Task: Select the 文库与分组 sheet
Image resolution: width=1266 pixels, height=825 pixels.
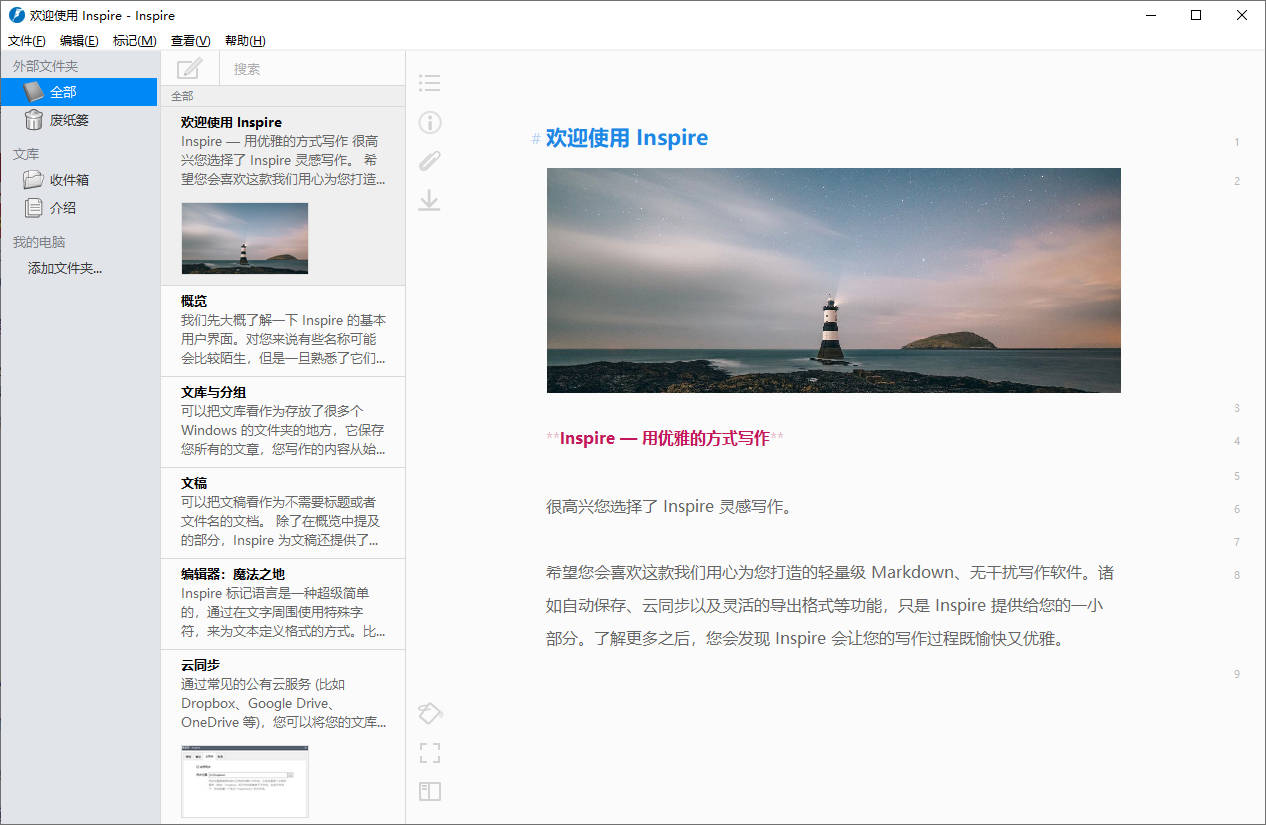Action: tap(283, 422)
